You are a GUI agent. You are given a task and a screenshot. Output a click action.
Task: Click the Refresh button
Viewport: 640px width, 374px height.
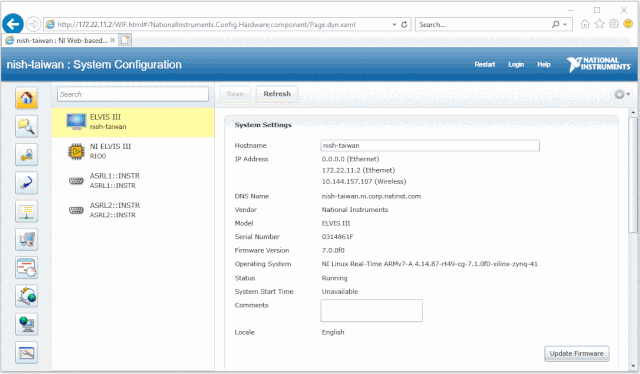tap(277, 94)
